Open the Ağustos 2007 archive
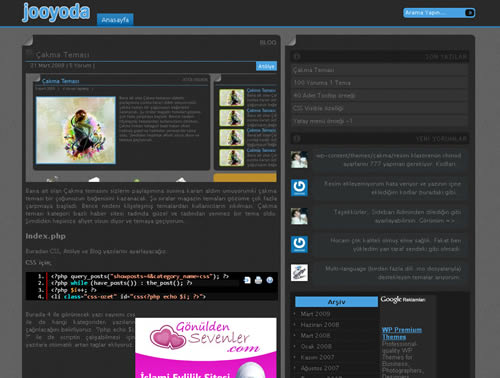Image resolution: width=500 pixels, height=378 pixels. pyautogui.click(x=320, y=368)
